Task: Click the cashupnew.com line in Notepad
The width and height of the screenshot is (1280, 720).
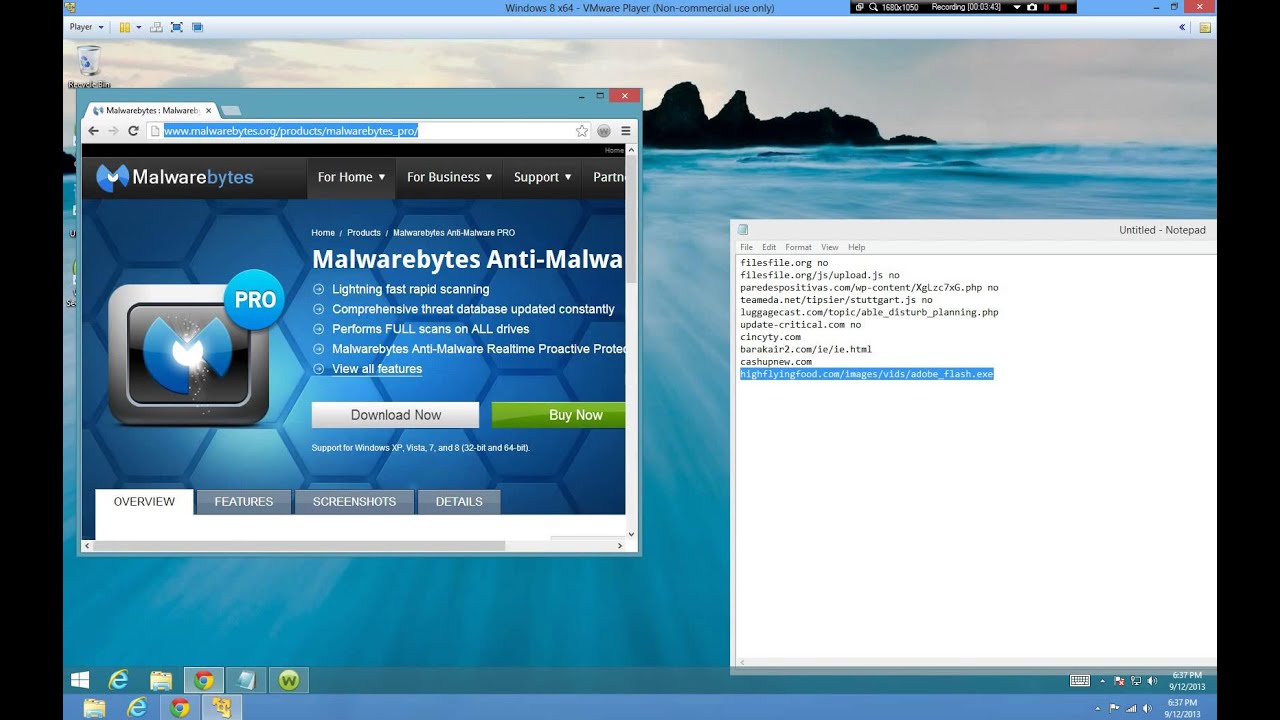Action: coord(776,362)
